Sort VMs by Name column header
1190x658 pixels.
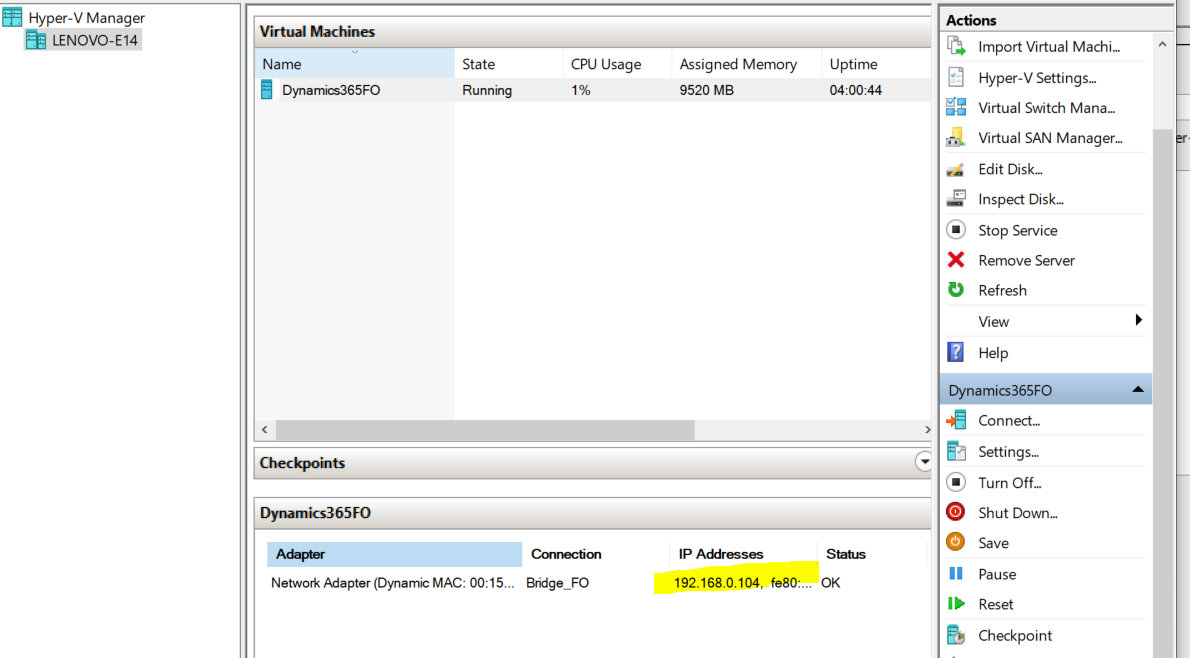tap(354, 64)
